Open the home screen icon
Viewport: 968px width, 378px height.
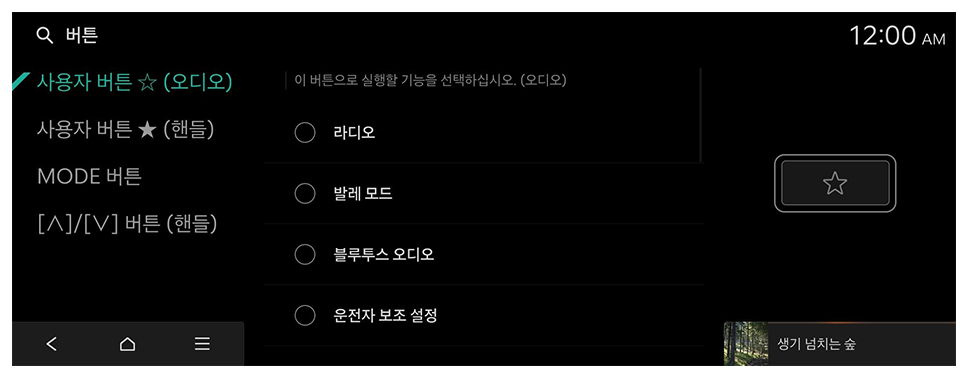(x=127, y=344)
